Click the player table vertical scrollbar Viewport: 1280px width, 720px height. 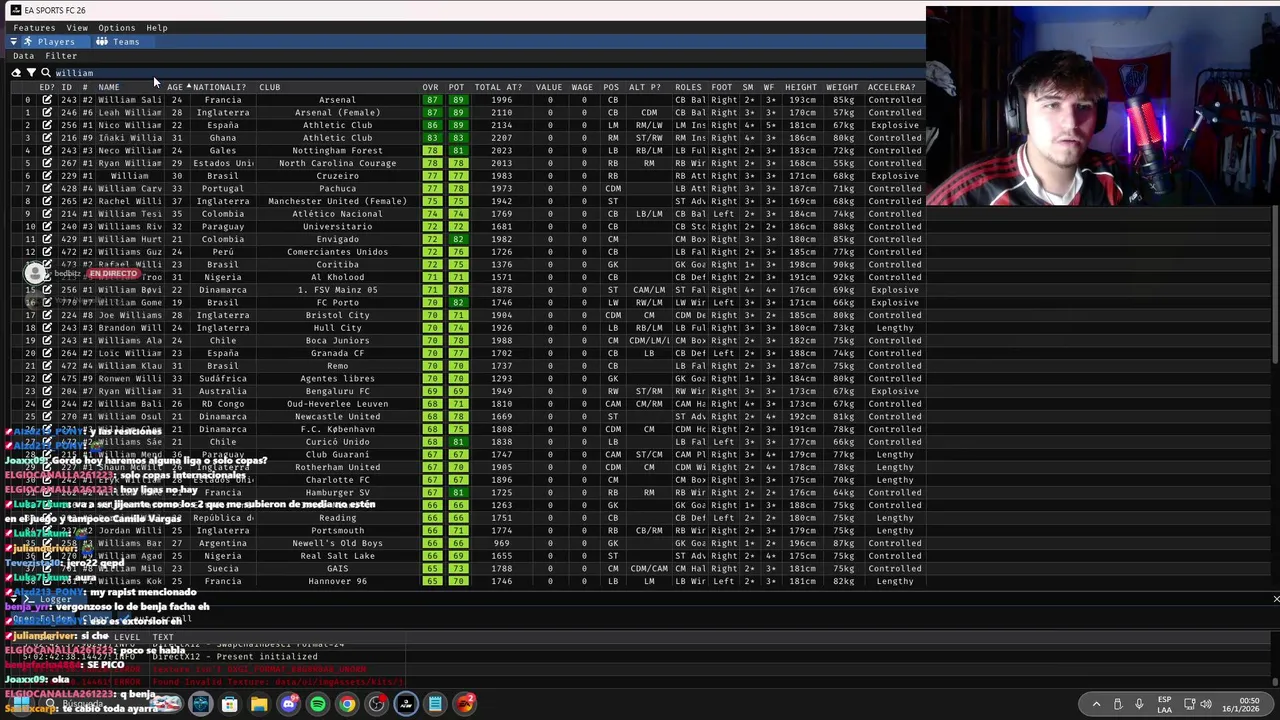[1276, 285]
